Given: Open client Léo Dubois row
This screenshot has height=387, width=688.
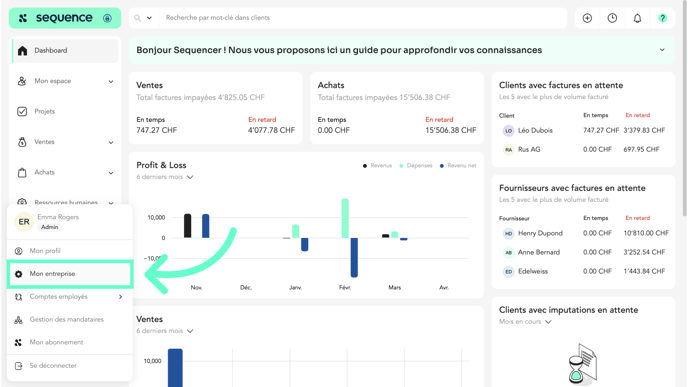Looking at the screenshot, I should 584,131.
